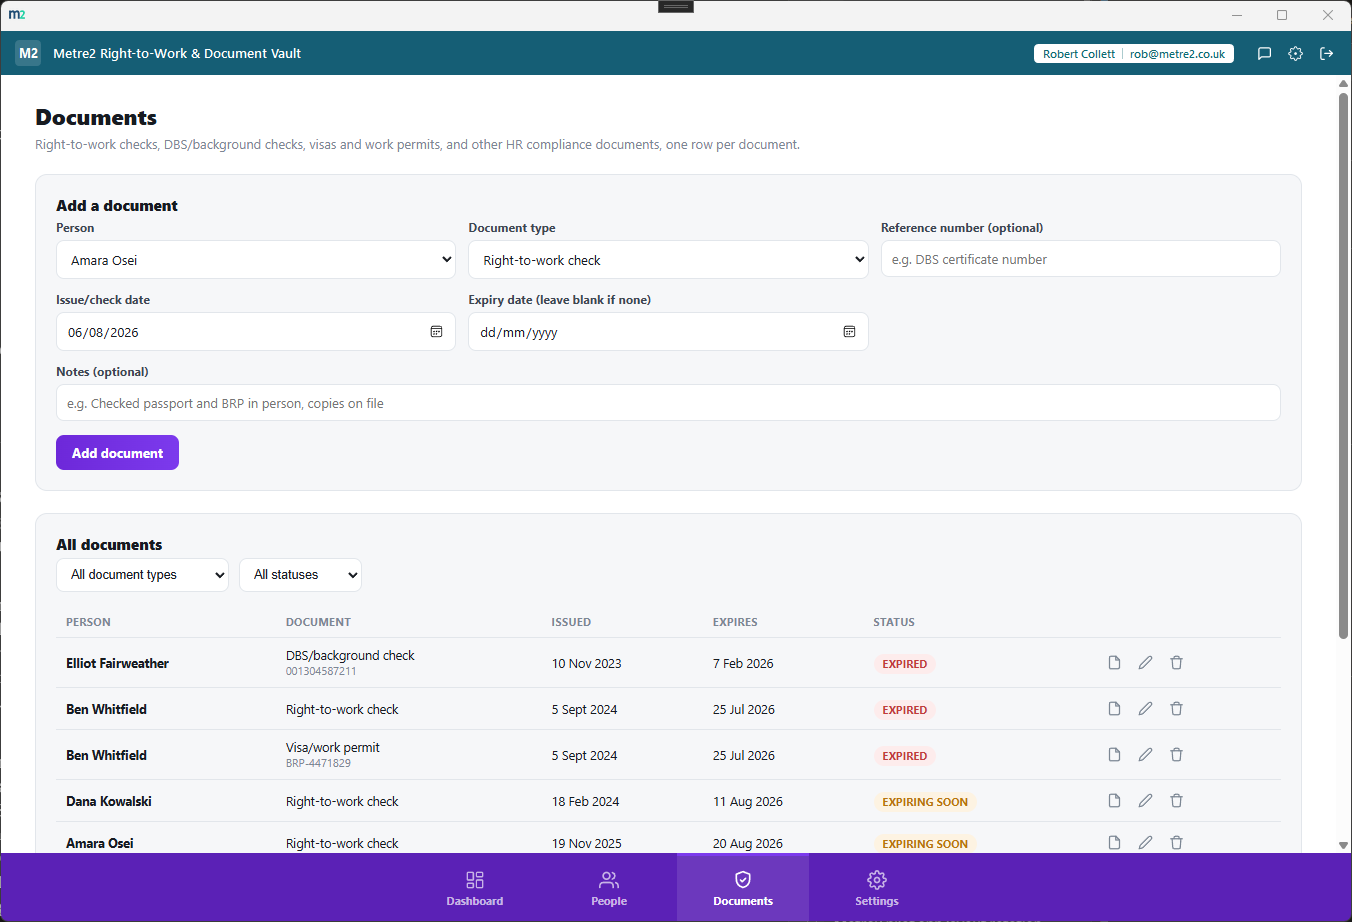The height and width of the screenshot is (922, 1352).
Task: Click the name Elliot Fairweather
Action: coord(117,663)
